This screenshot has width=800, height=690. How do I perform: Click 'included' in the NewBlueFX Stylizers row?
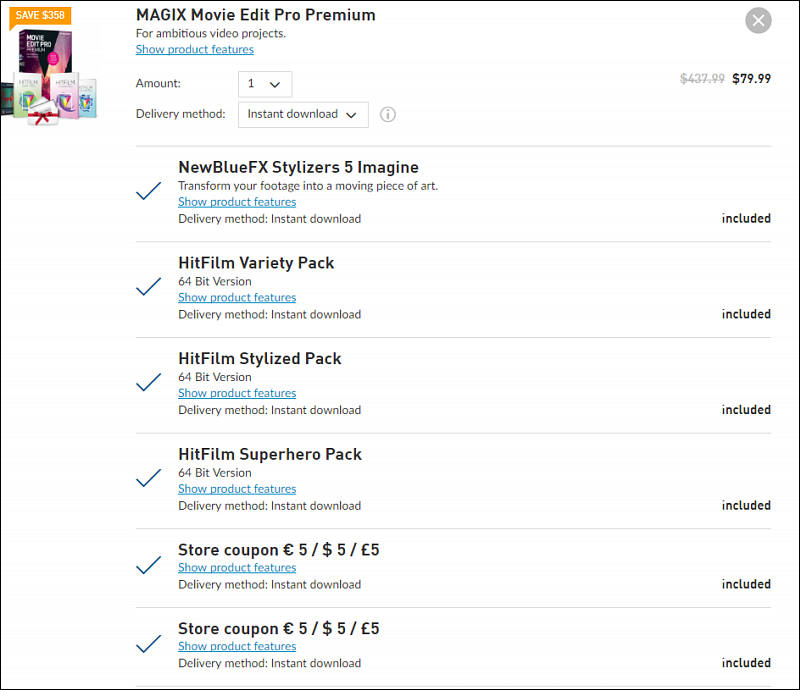746,218
